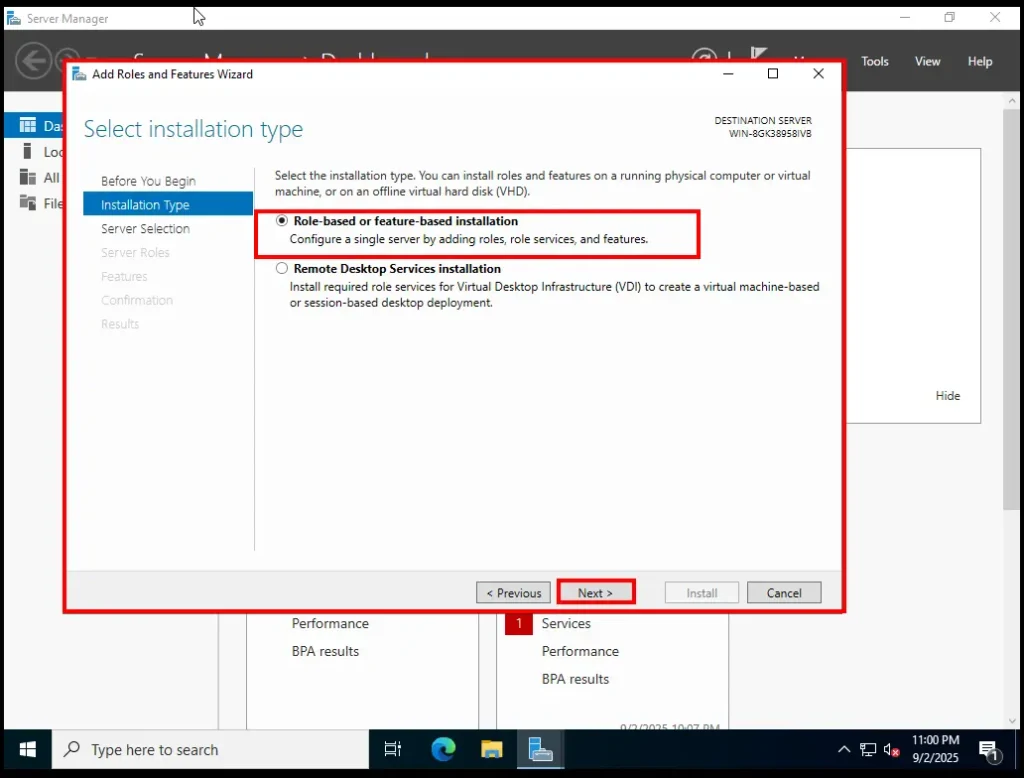Click the < Previous button
Image resolution: width=1024 pixels, height=778 pixels.
pyautogui.click(x=513, y=592)
